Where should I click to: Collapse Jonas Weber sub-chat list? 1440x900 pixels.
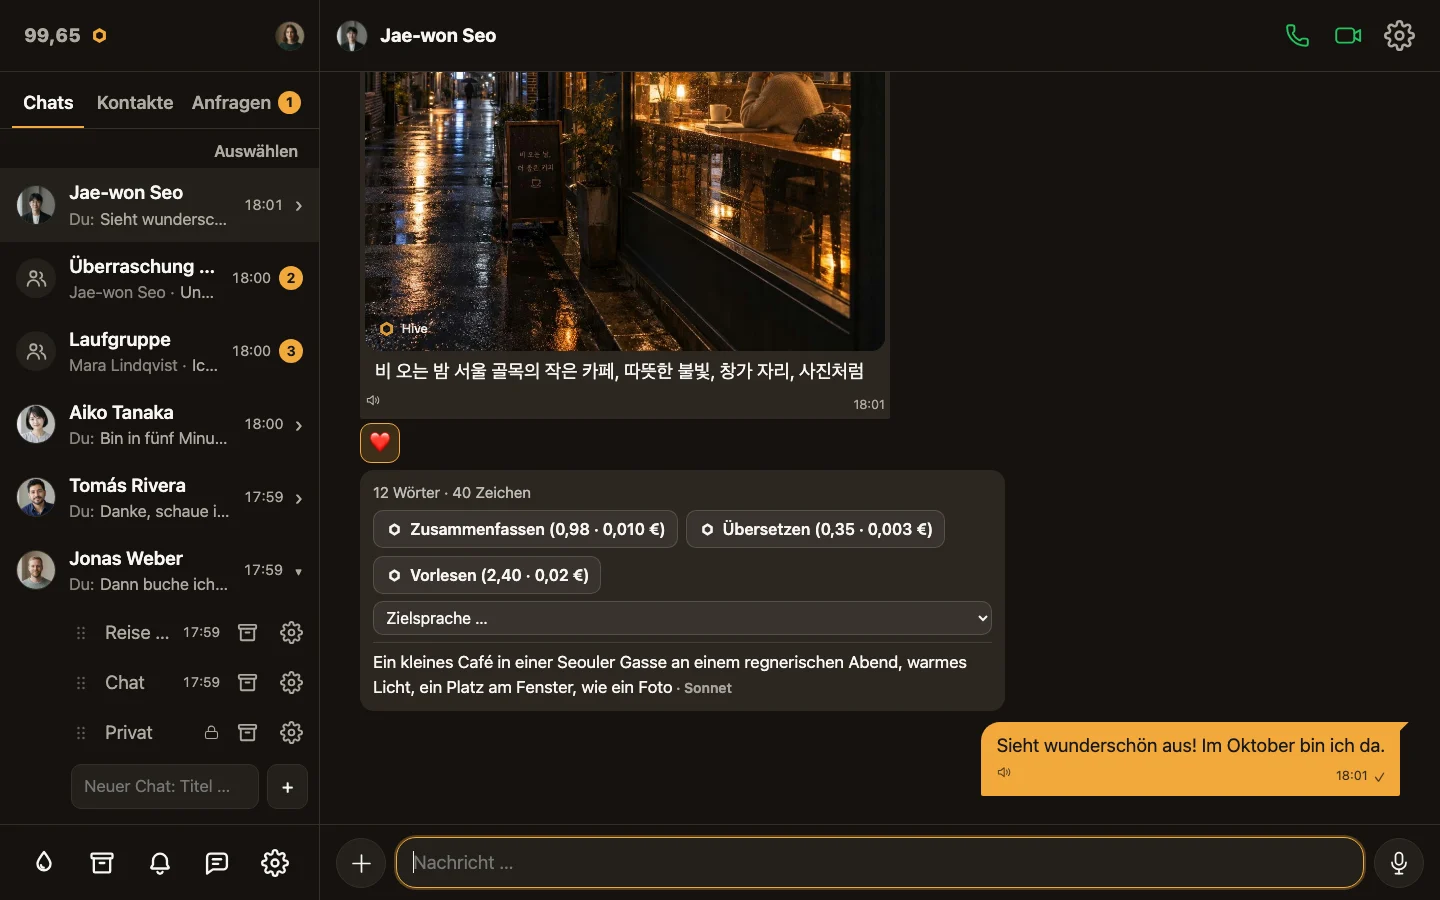click(x=299, y=571)
